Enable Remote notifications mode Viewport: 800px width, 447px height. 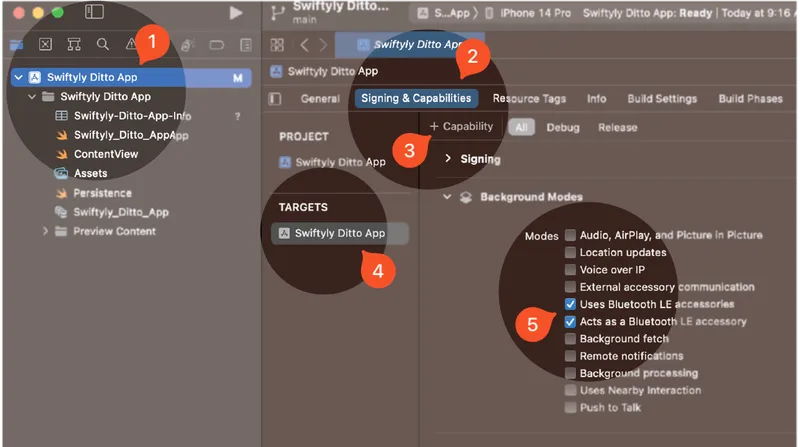(x=570, y=356)
